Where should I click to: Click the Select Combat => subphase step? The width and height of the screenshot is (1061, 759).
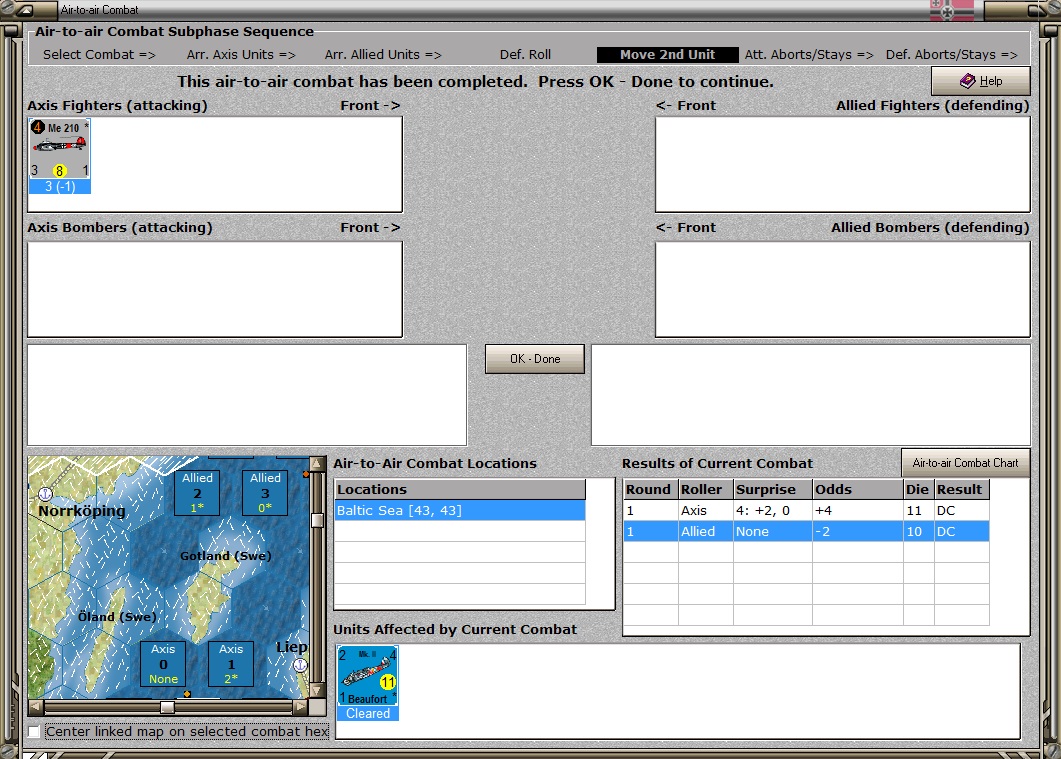99,55
